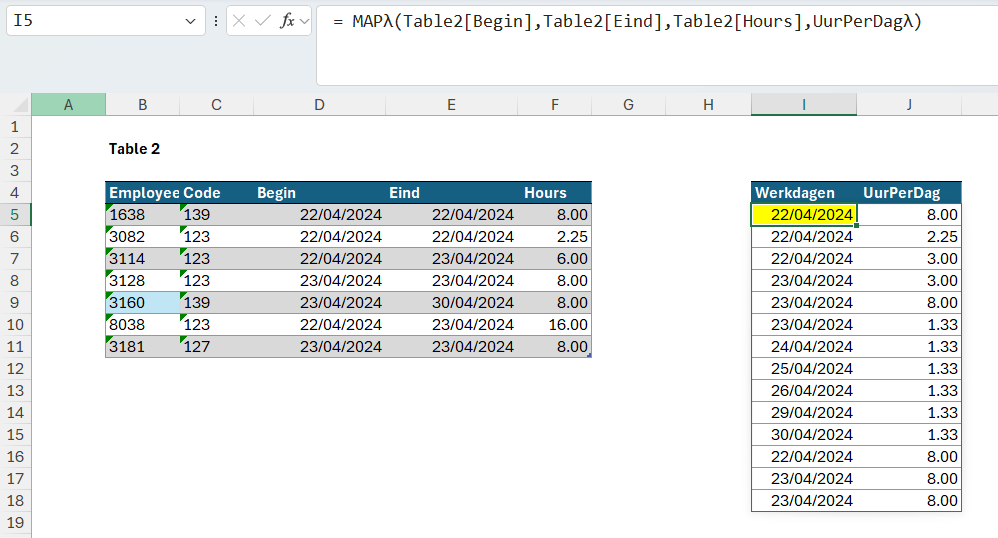Click the fill handle at yellow cell corner
Image resolution: width=998 pixels, height=538 pixels.
click(857, 225)
